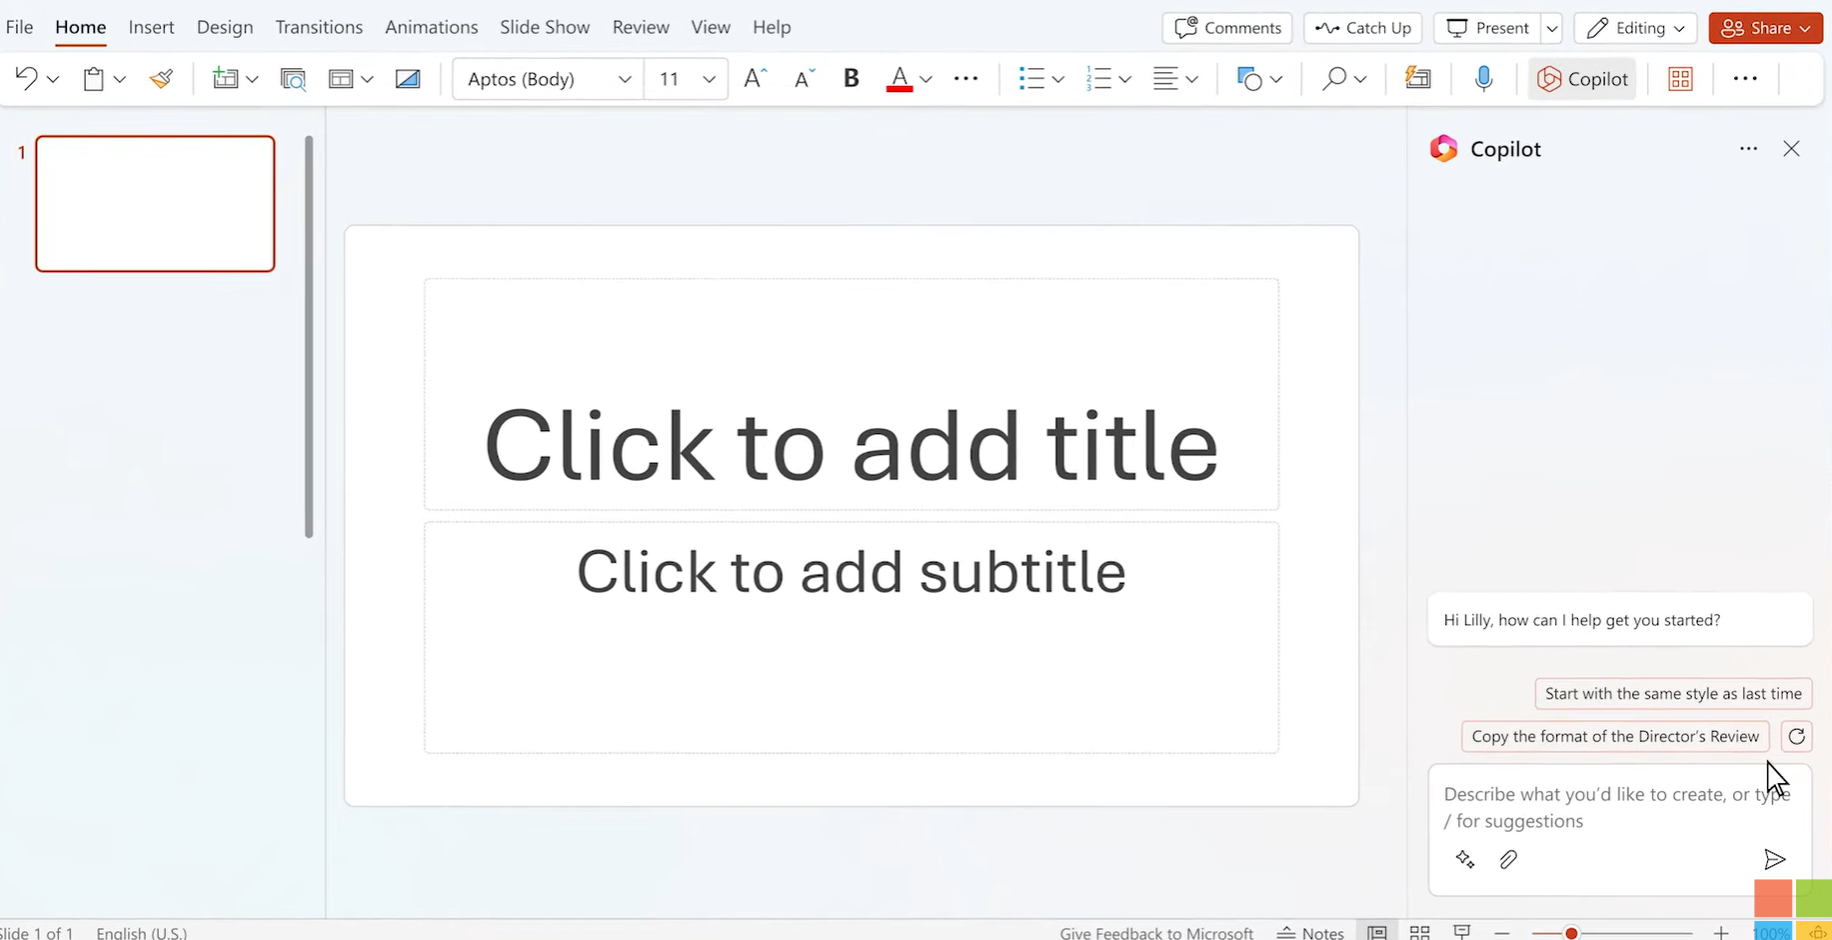Open the Transitions tab
This screenshot has width=1832, height=940.
coord(319,27)
